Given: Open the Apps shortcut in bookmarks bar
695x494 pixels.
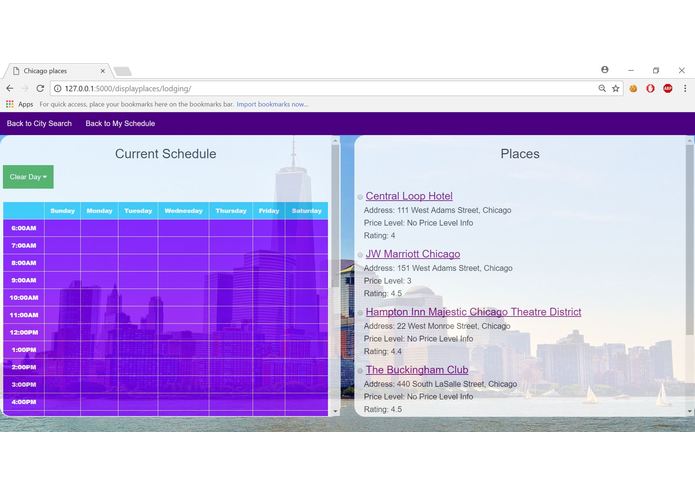Looking at the screenshot, I should click(x=20, y=105).
